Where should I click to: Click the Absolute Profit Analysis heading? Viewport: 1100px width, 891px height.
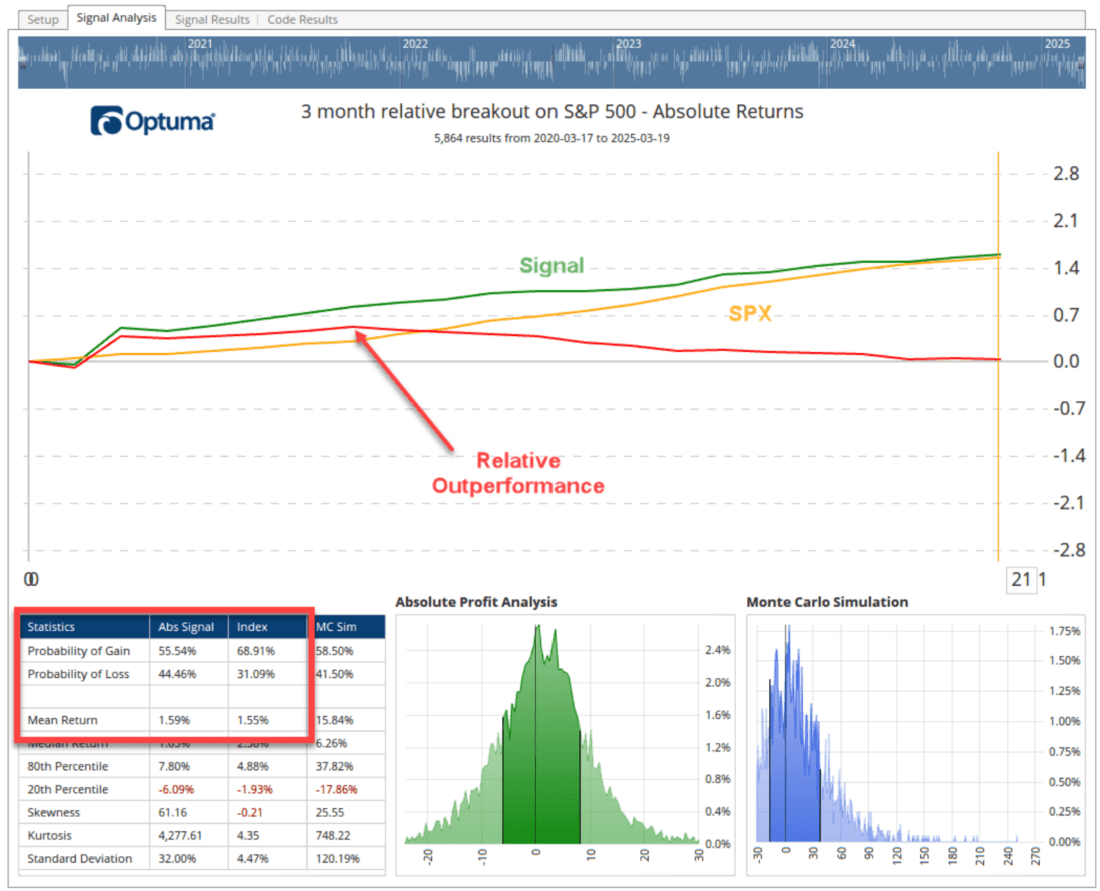[476, 602]
